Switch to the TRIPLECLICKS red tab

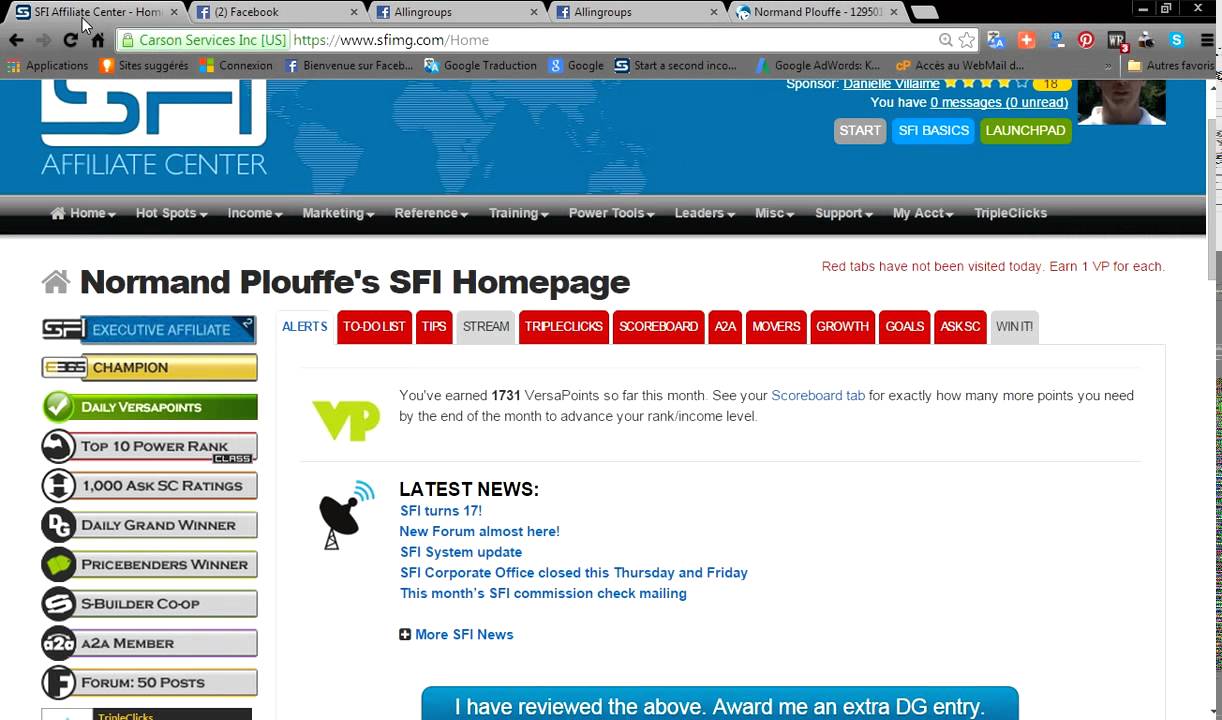click(564, 327)
